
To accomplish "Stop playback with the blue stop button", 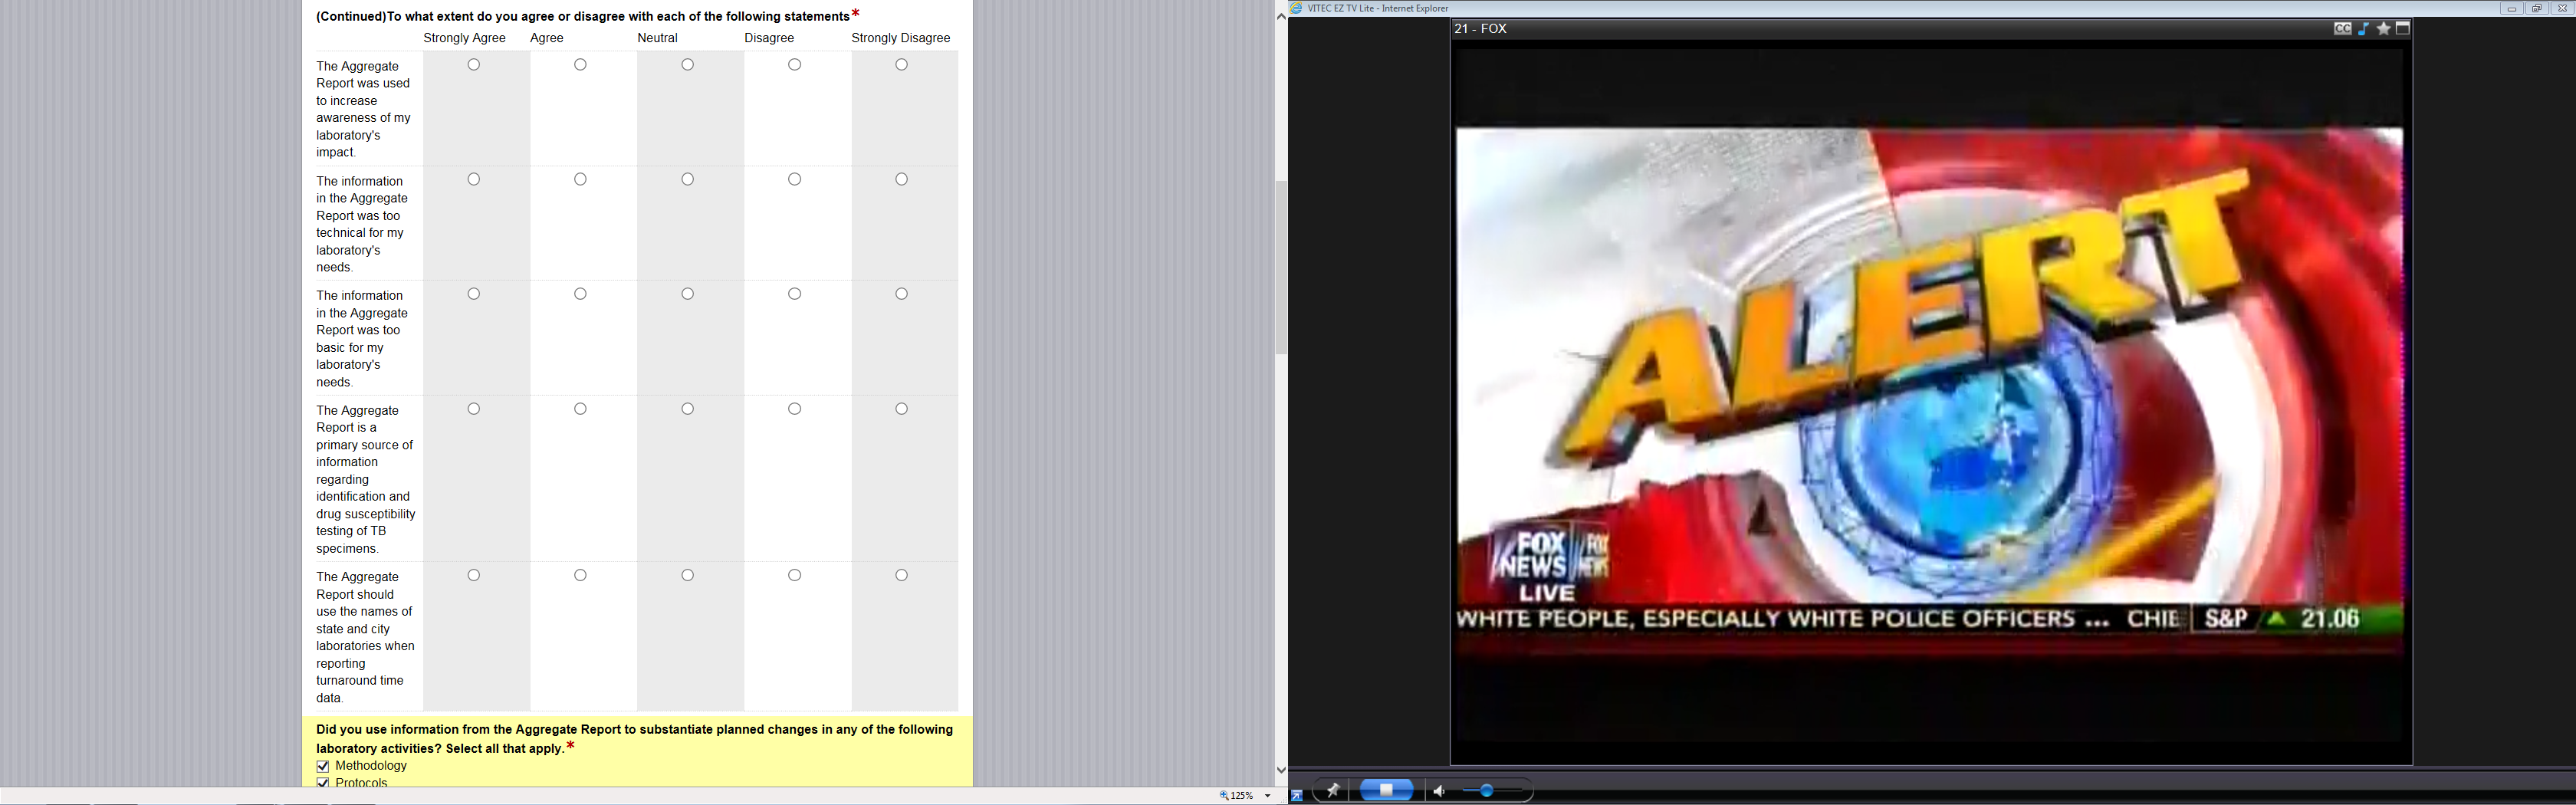I will tap(1386, 790).
